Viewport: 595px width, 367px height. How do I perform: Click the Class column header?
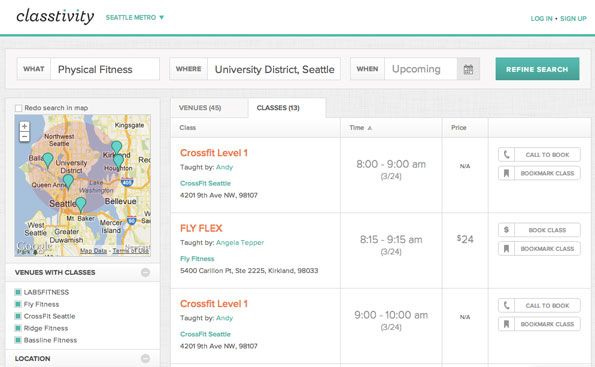coord(187,128)
